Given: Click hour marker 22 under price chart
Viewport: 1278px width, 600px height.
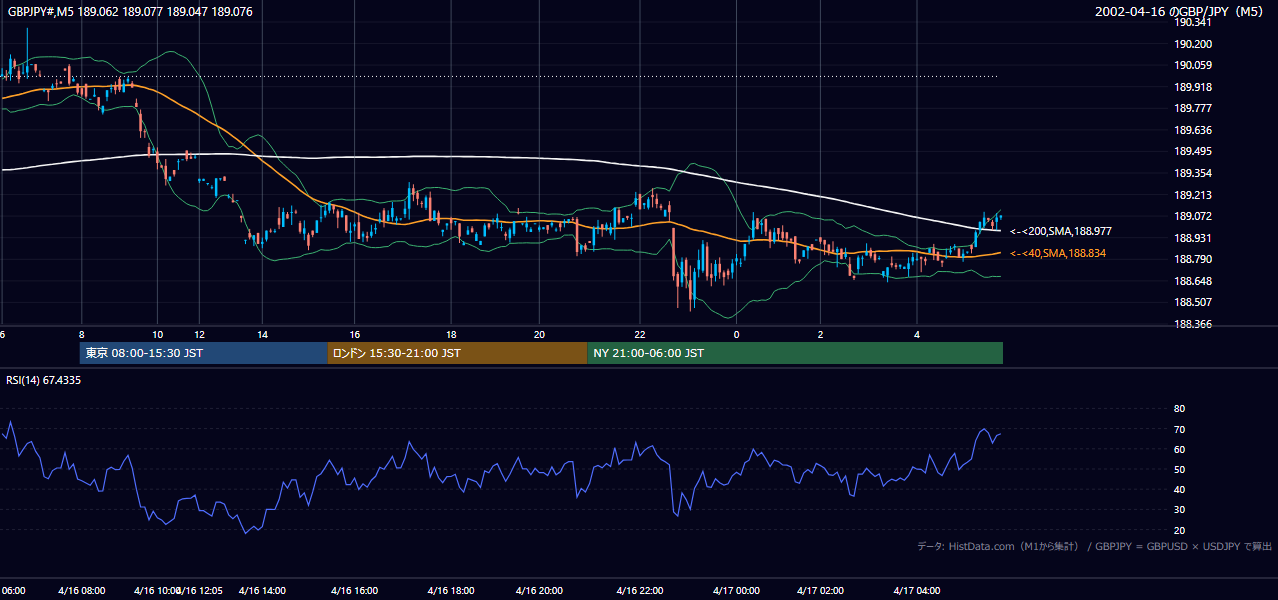Looking at the screenshot, I should coord(640,334).
